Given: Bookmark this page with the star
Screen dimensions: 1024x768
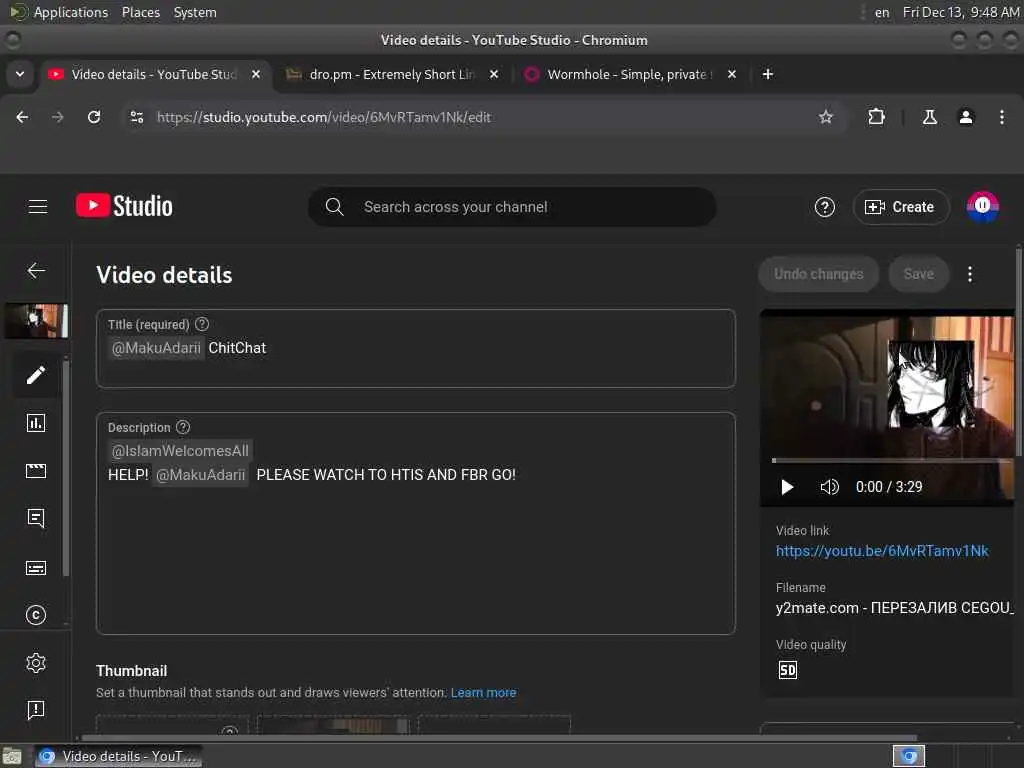Looking at the screenshot, I should pyautogui.click(x=825, y=117).
